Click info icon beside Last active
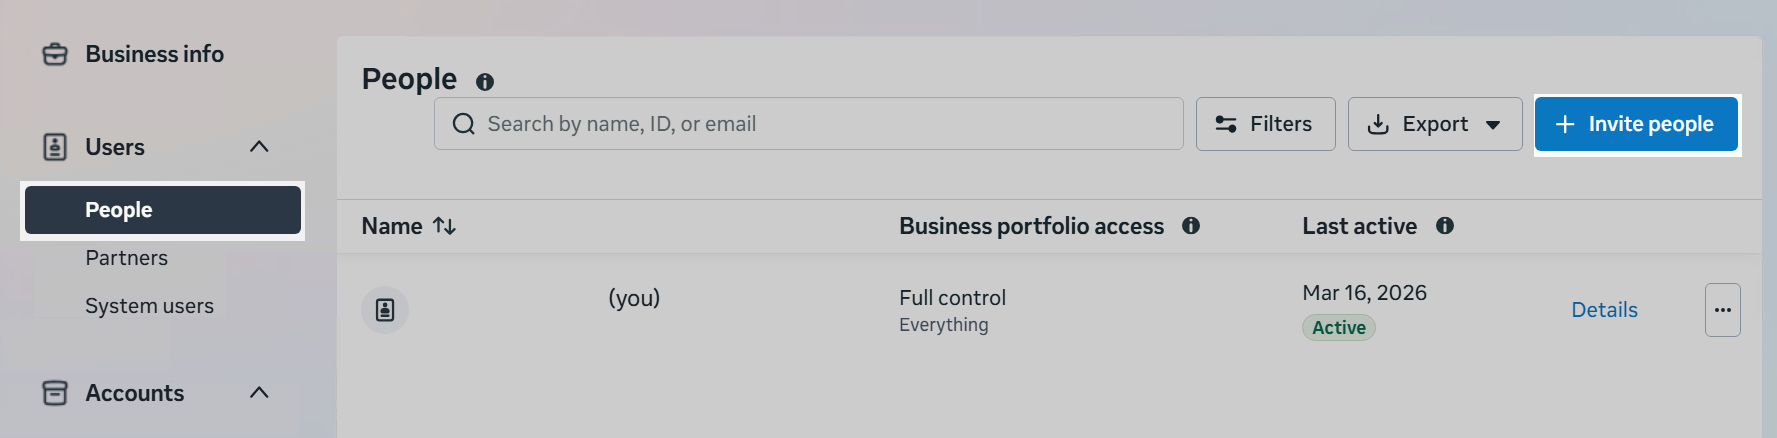Image resolution: width=1777 pixels, height=438 pixels. click(x=1445, y=226)
